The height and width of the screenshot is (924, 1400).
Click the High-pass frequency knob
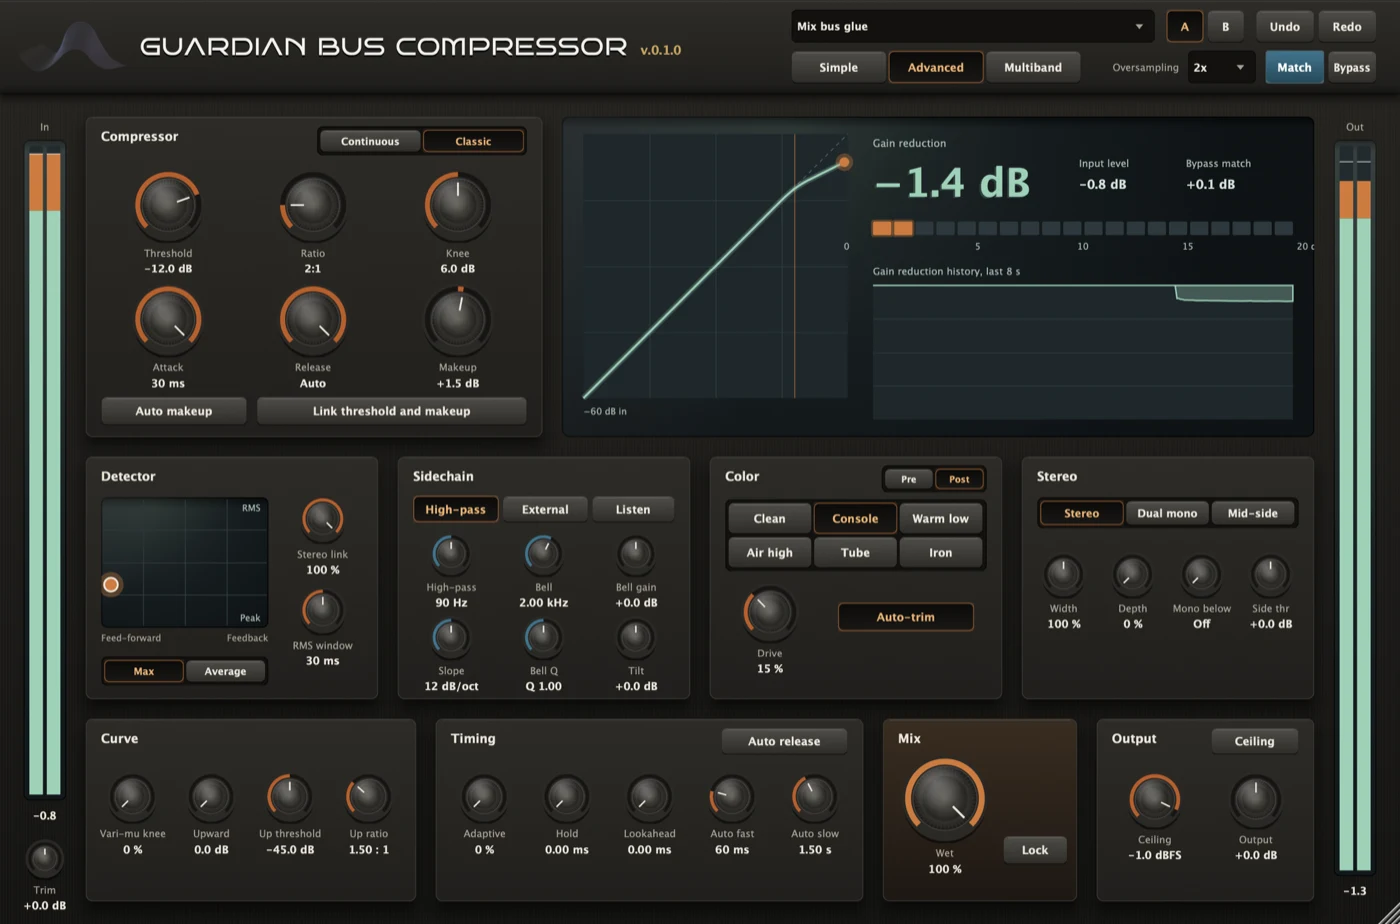coord(451,554)
